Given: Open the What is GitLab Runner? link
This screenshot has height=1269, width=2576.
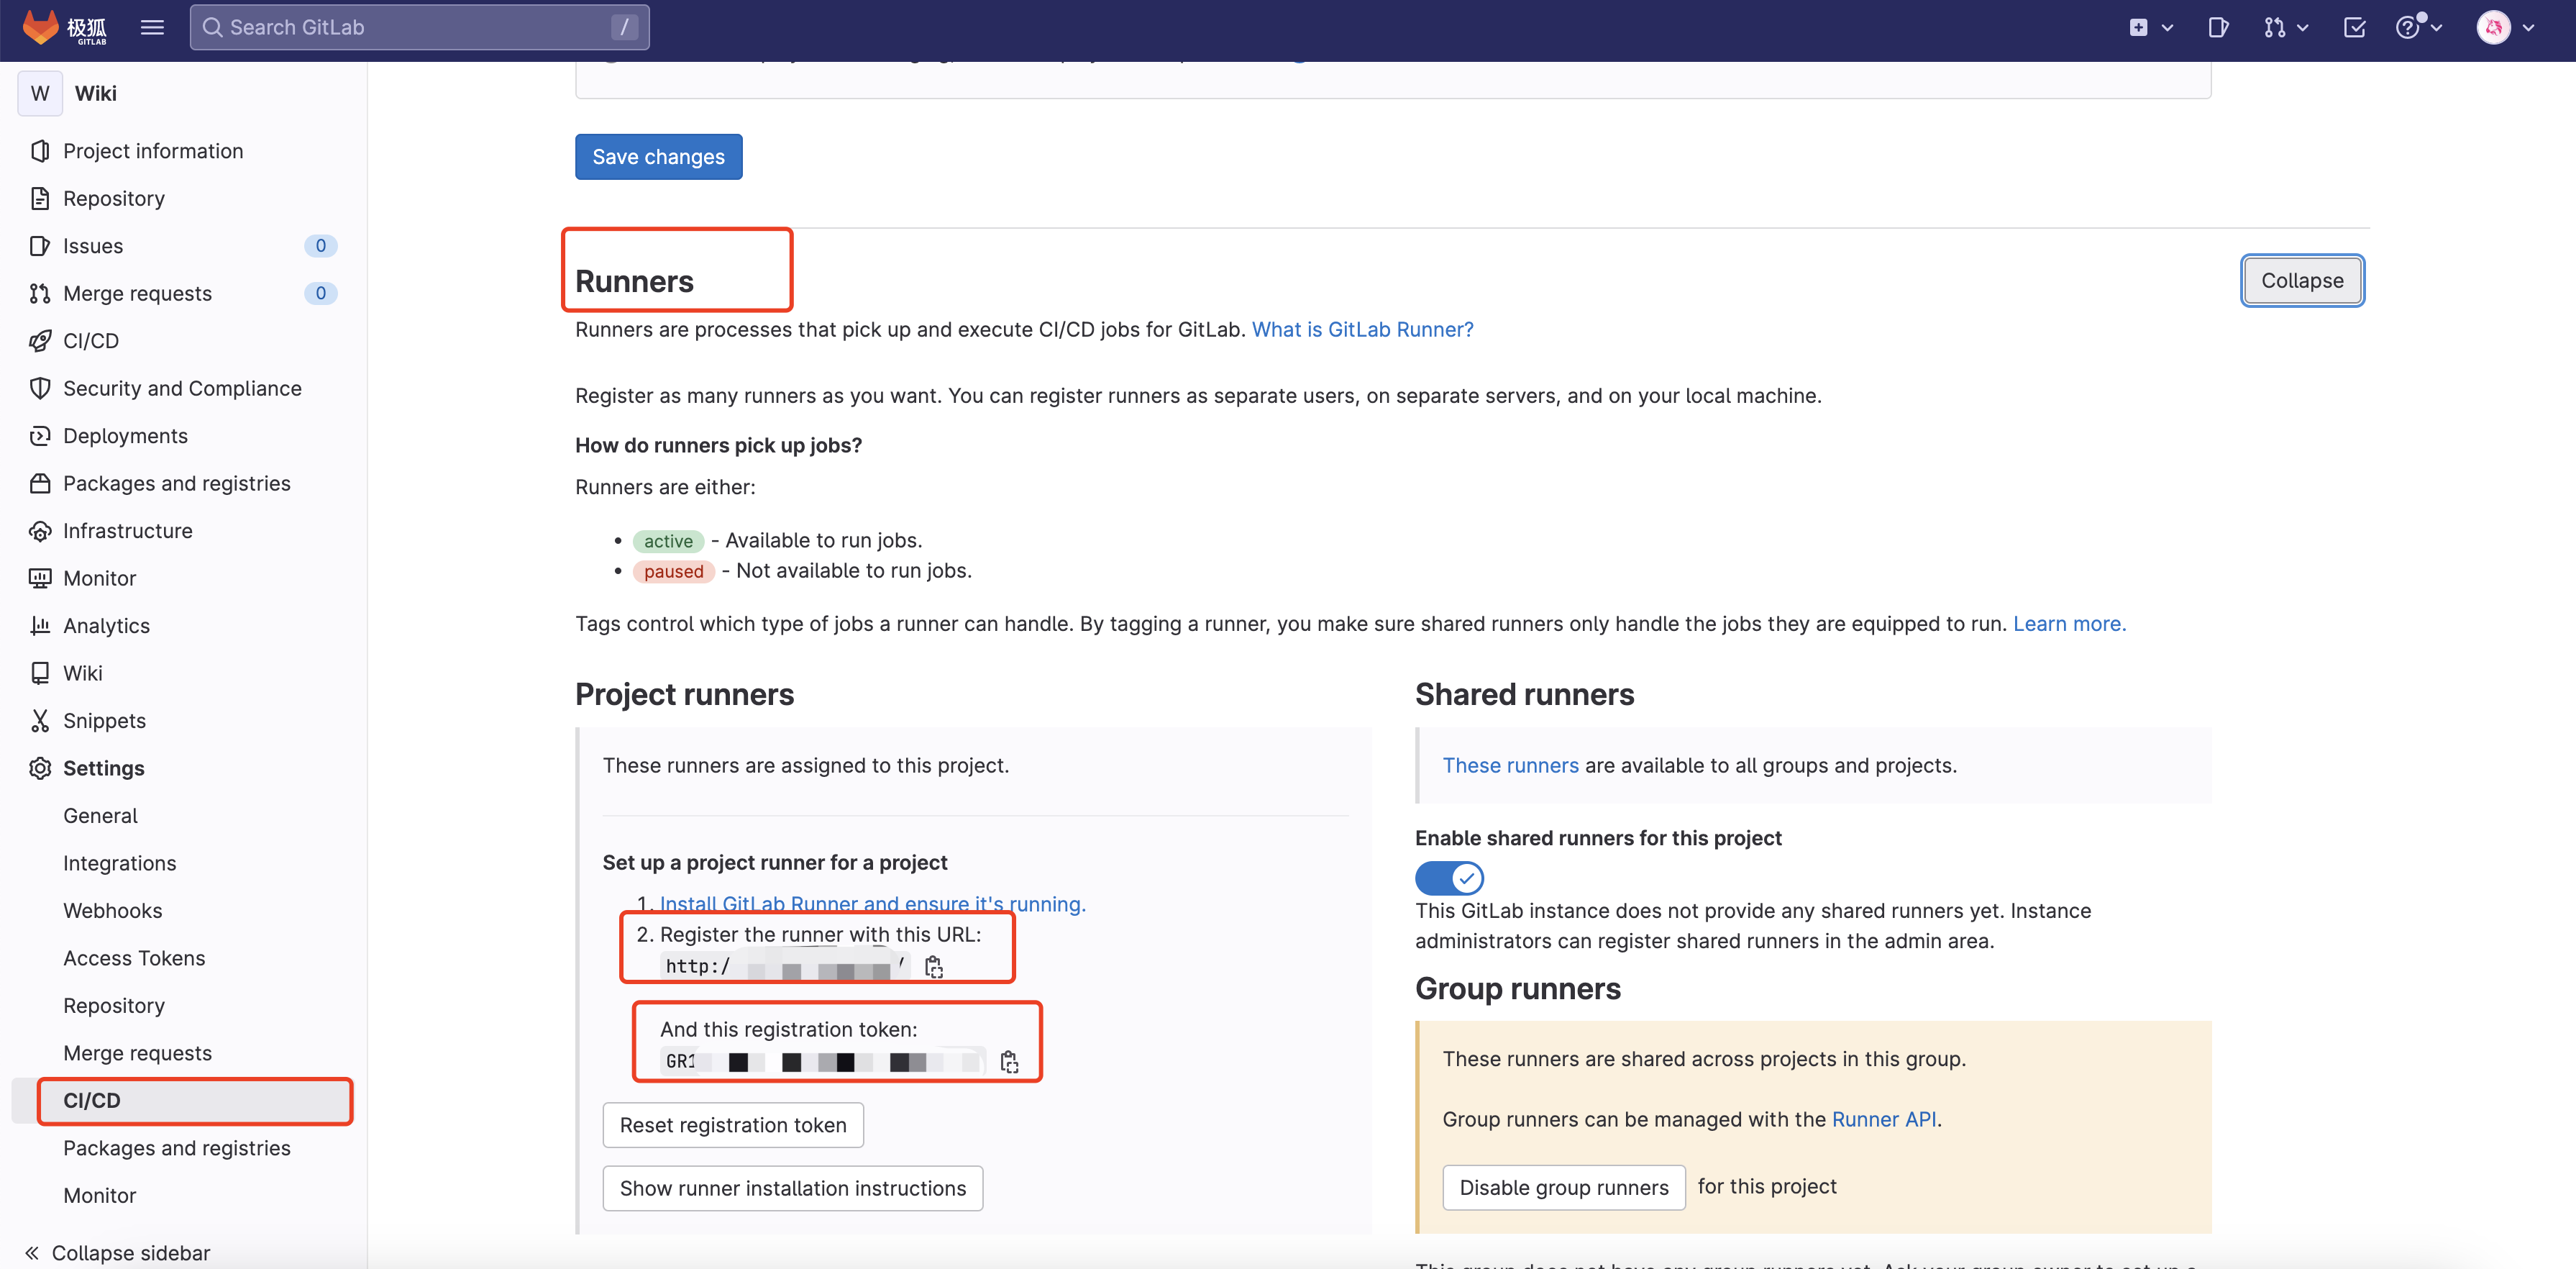Looking at the screenshot, I should tap(1362, 330).
